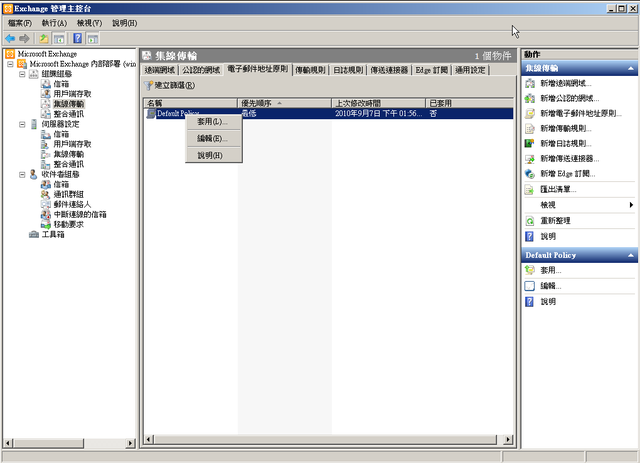Click the 新增日誌規則 icon

[530, 144]
